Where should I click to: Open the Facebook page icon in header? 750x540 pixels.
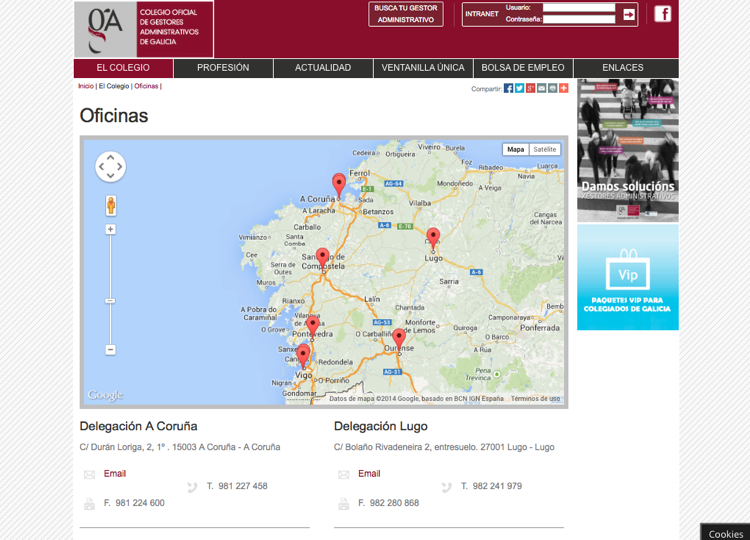coord(662,14)
